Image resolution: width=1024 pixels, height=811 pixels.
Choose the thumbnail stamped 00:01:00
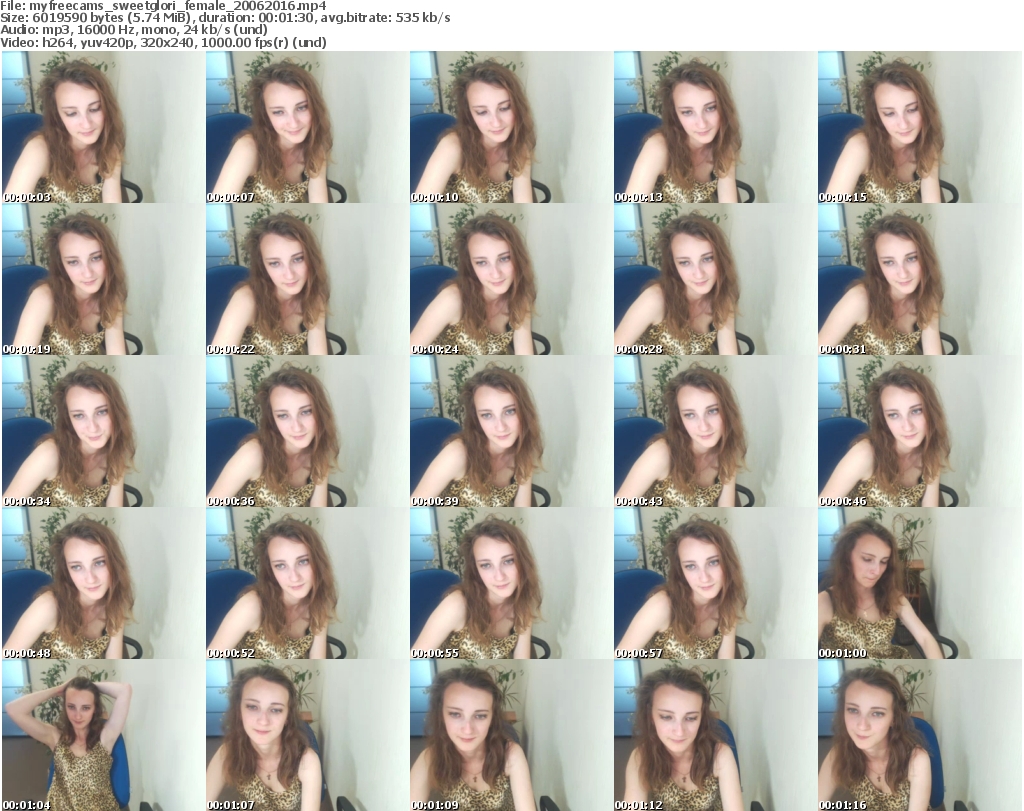click(x=920, y=584)
